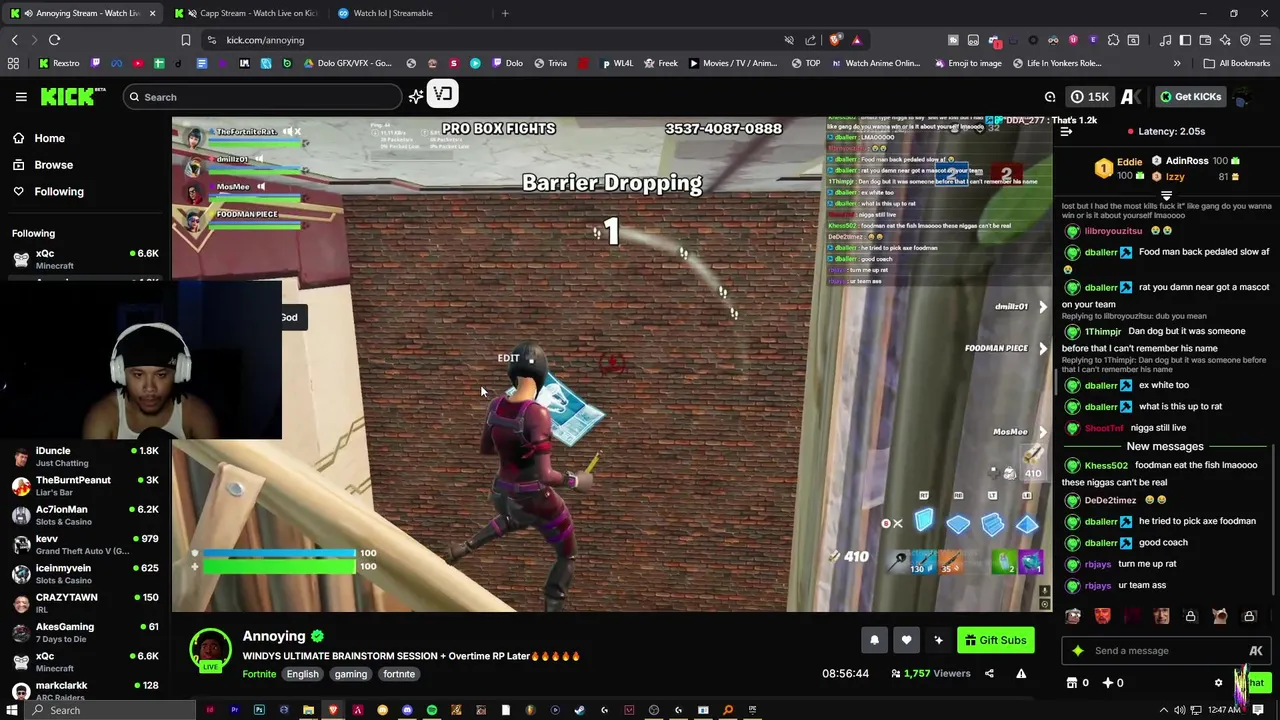
Task: Select the fortnite tag
Action: [x=399, y=674]
